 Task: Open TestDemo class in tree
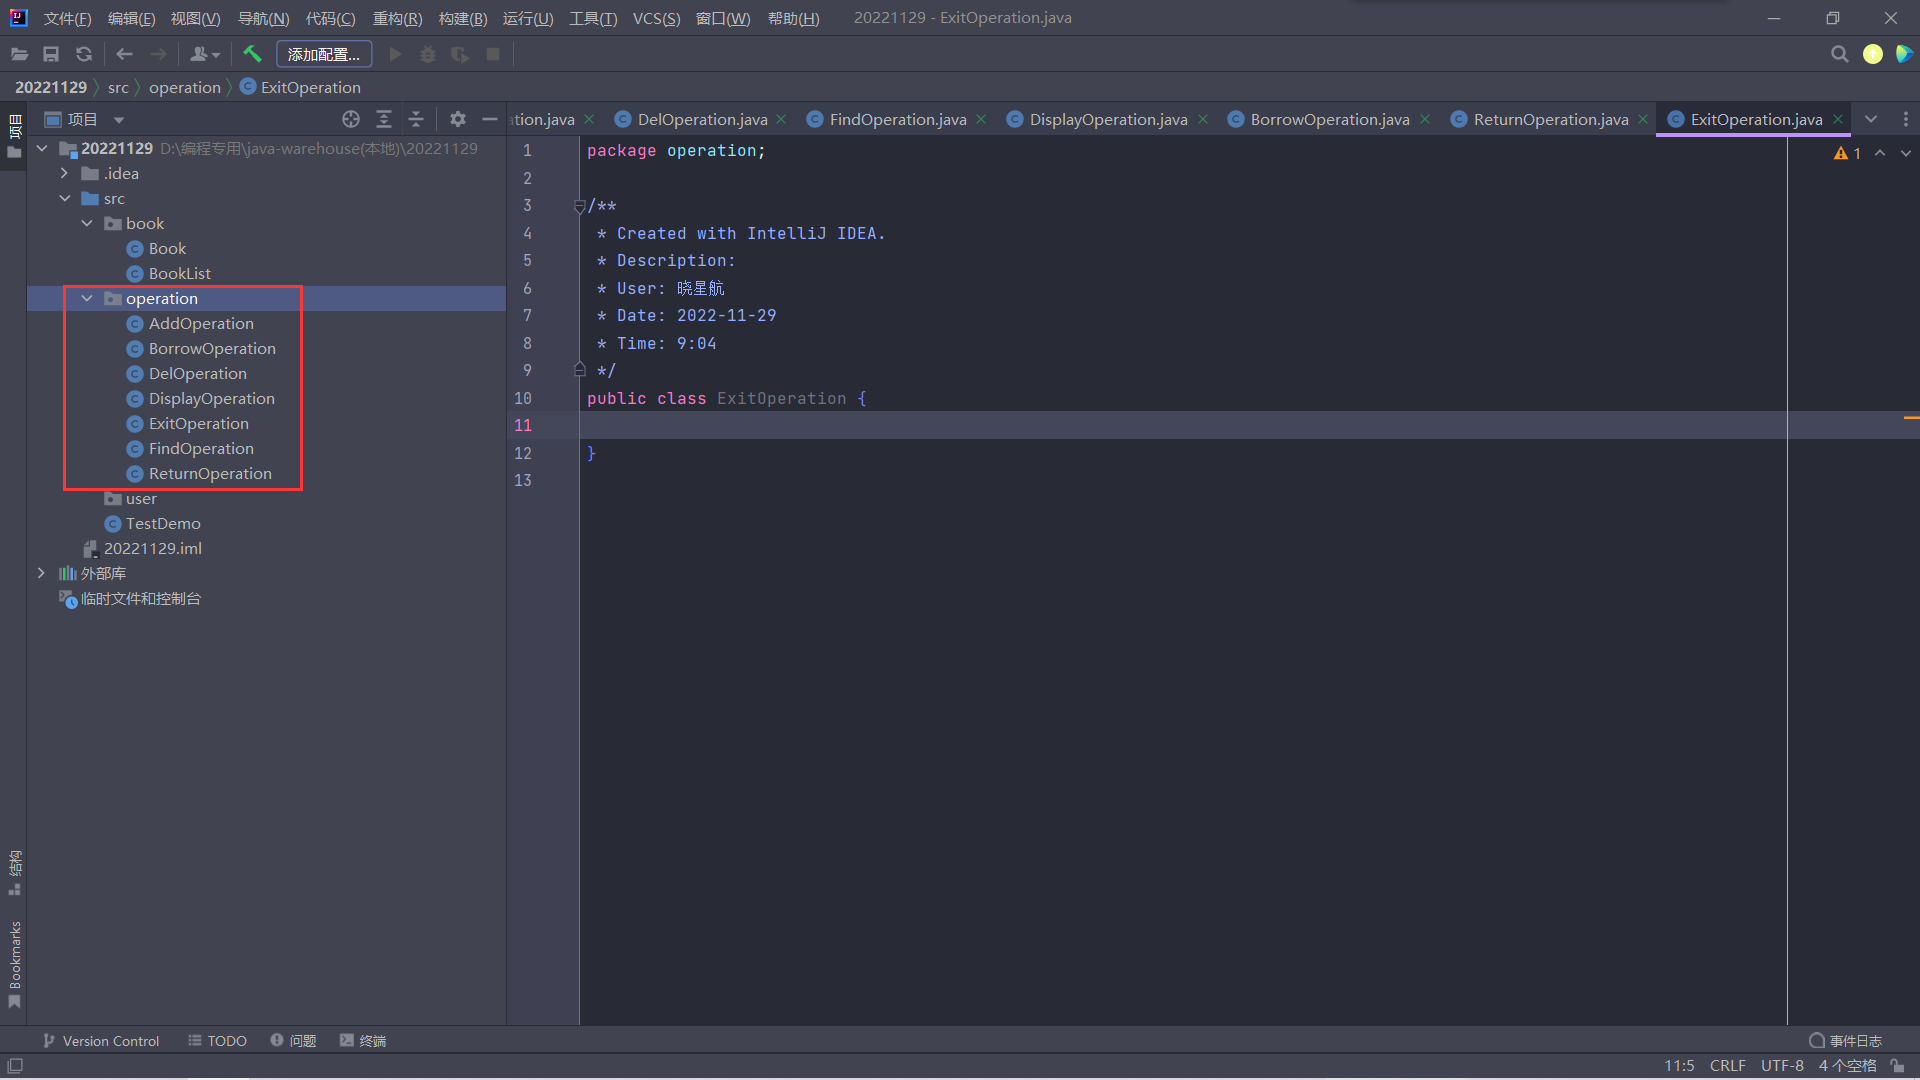click(x=163, y=523)
